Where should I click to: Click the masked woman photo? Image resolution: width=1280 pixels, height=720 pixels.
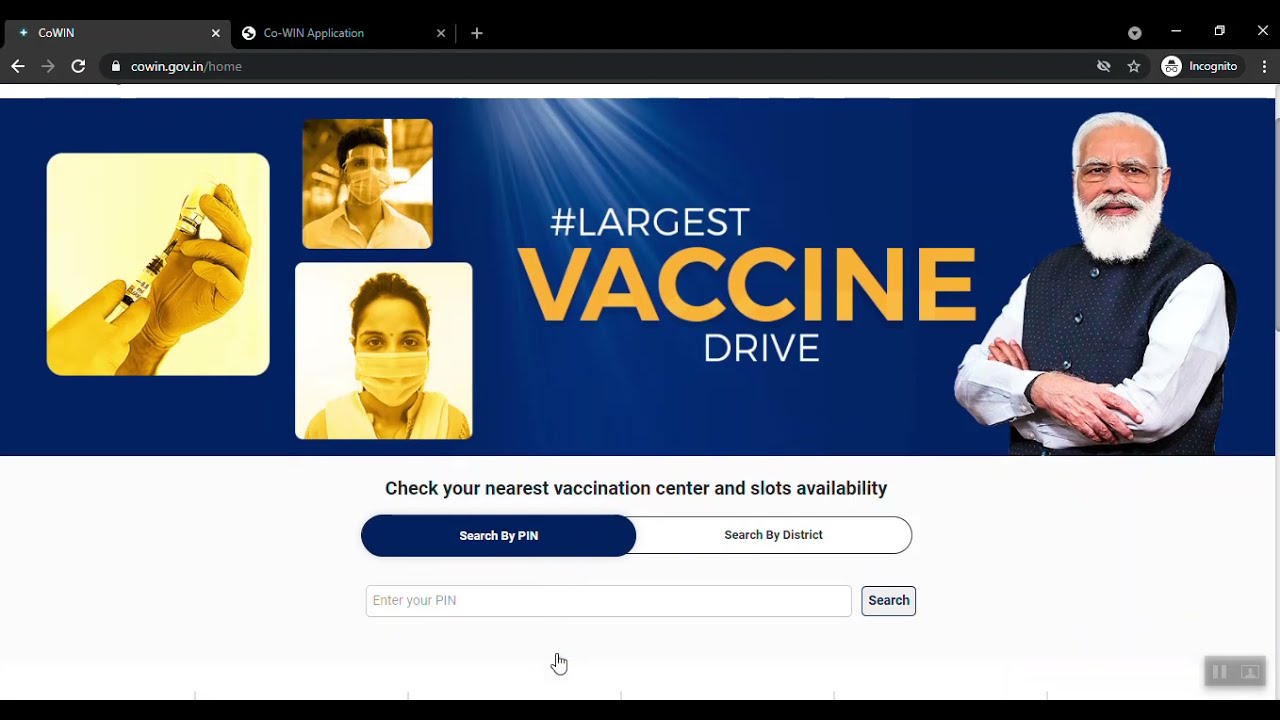coord(384,351)
